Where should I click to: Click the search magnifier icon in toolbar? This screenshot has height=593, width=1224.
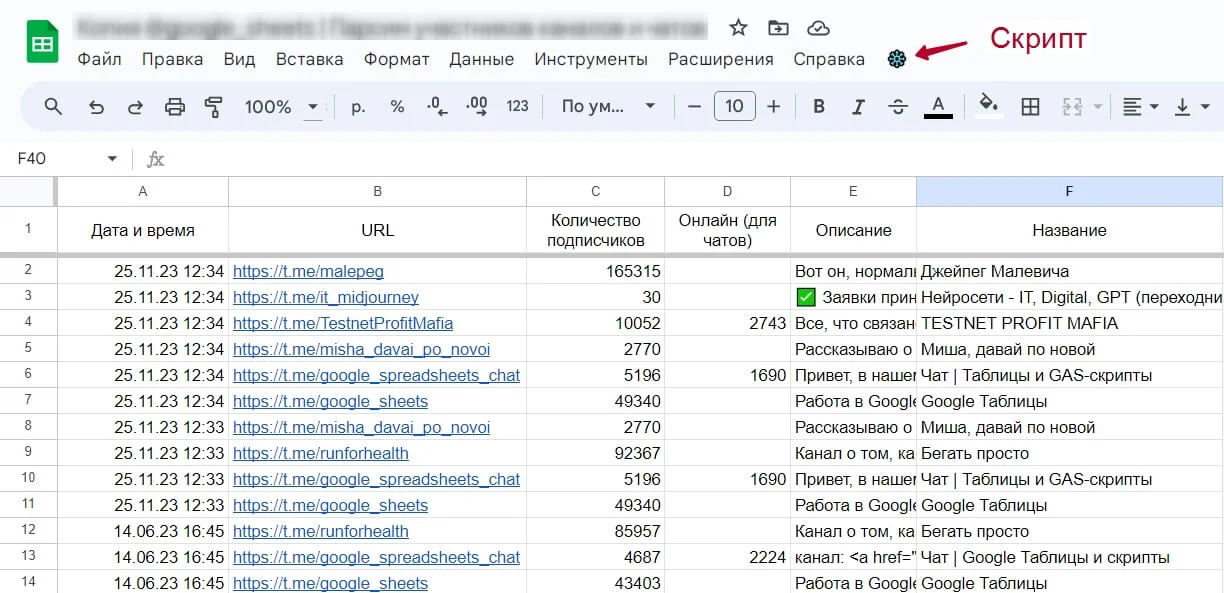point(54,107)
